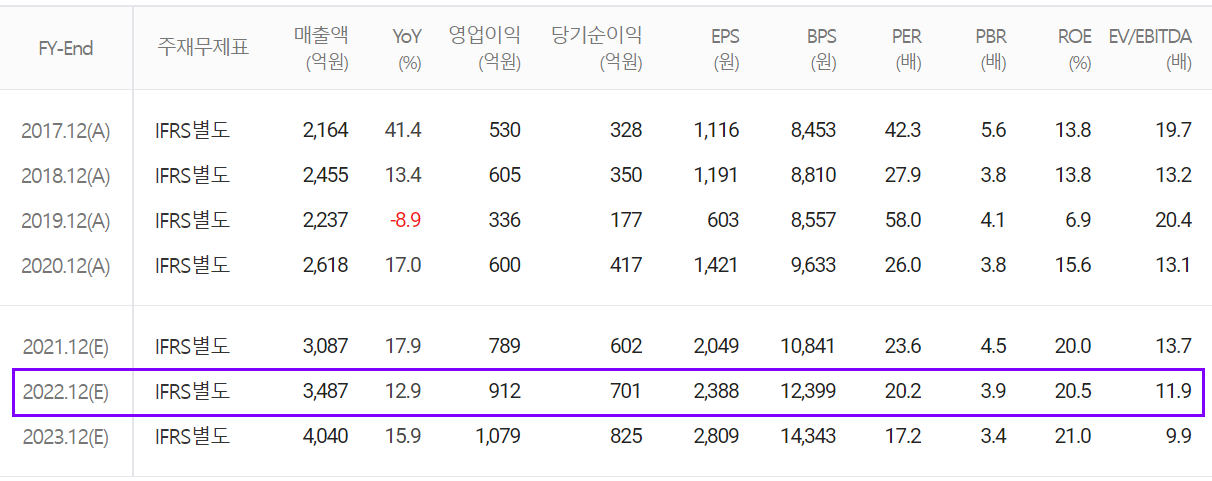Click PBR value 5.6
The image size is (1212, 481).
[994, 130]
